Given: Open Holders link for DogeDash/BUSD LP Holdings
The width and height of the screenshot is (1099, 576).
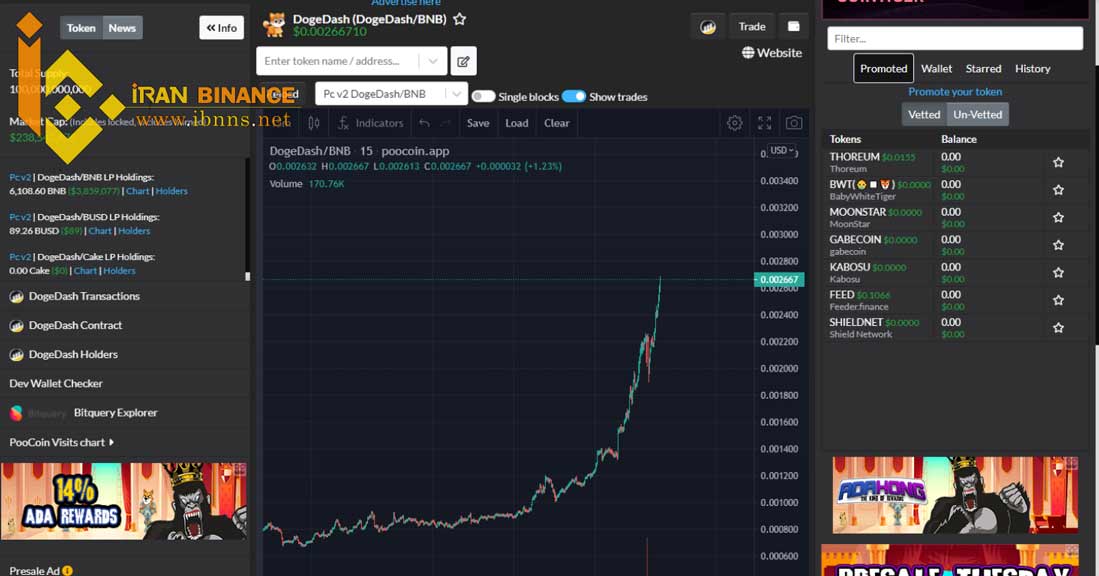Looking at the screenshot, I should click(x=134, y=231).
